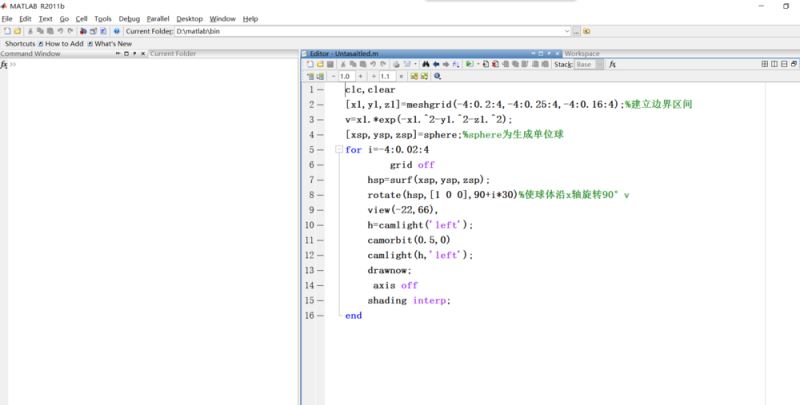Print the script from Editor toolbar
The image size is (800, 405).
pos(396,64)
